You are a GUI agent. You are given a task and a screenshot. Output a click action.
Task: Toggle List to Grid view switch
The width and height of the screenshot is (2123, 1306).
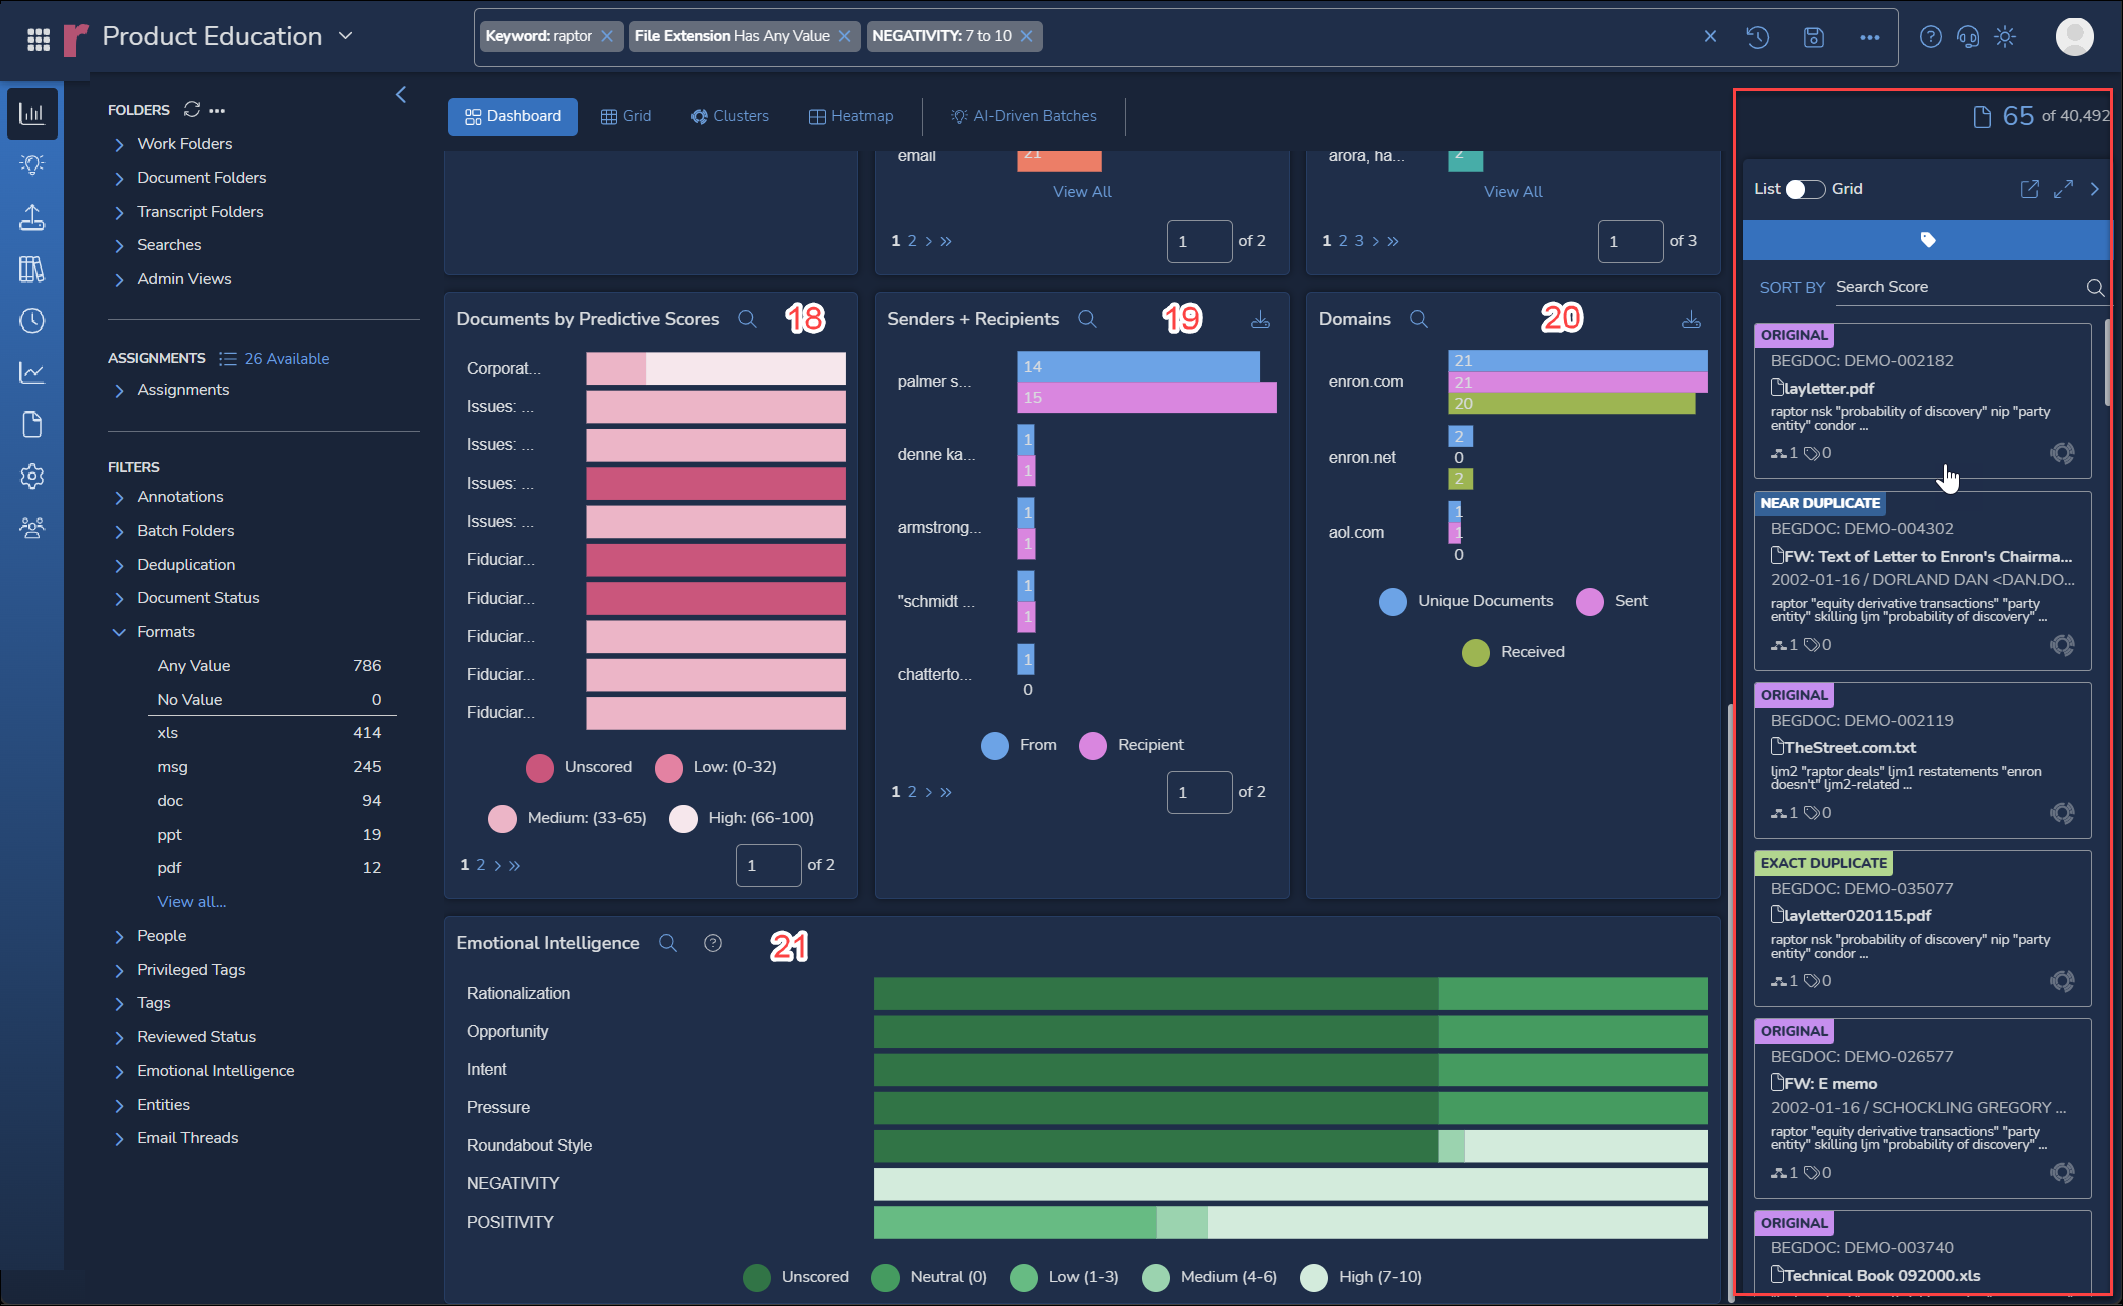click(x=1805, y=189)
